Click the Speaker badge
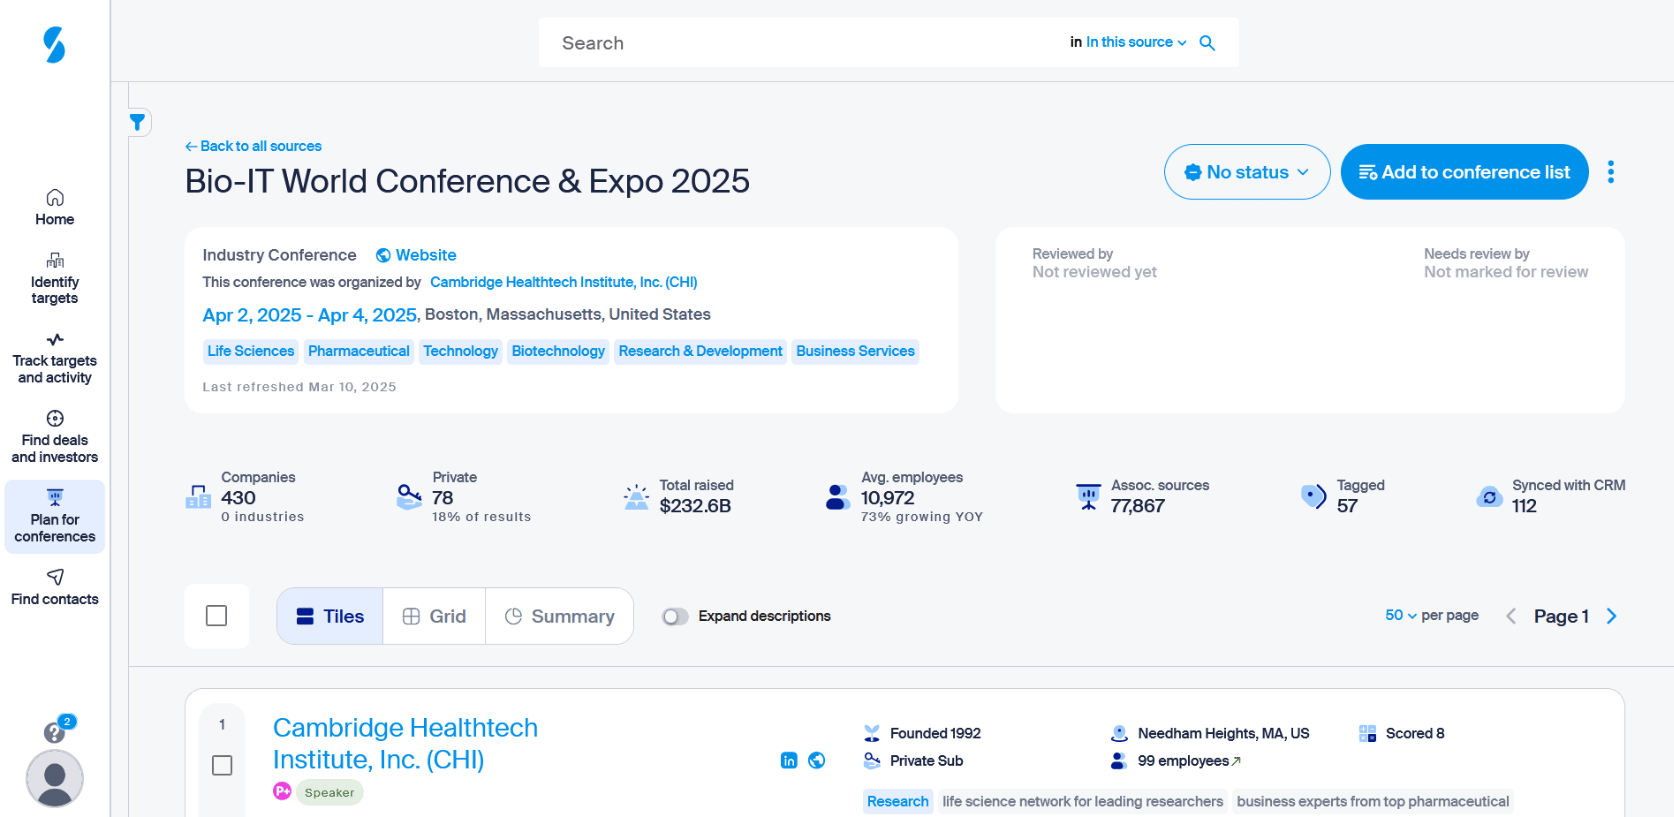This screenshot has width=1674, height=817. point(329,792)
